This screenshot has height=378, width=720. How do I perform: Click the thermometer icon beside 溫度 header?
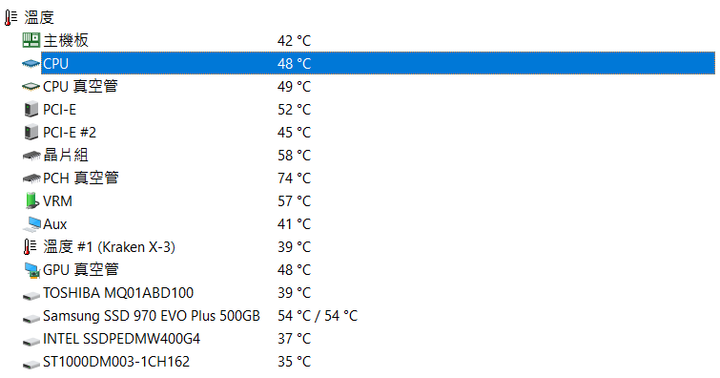[11, 17]
